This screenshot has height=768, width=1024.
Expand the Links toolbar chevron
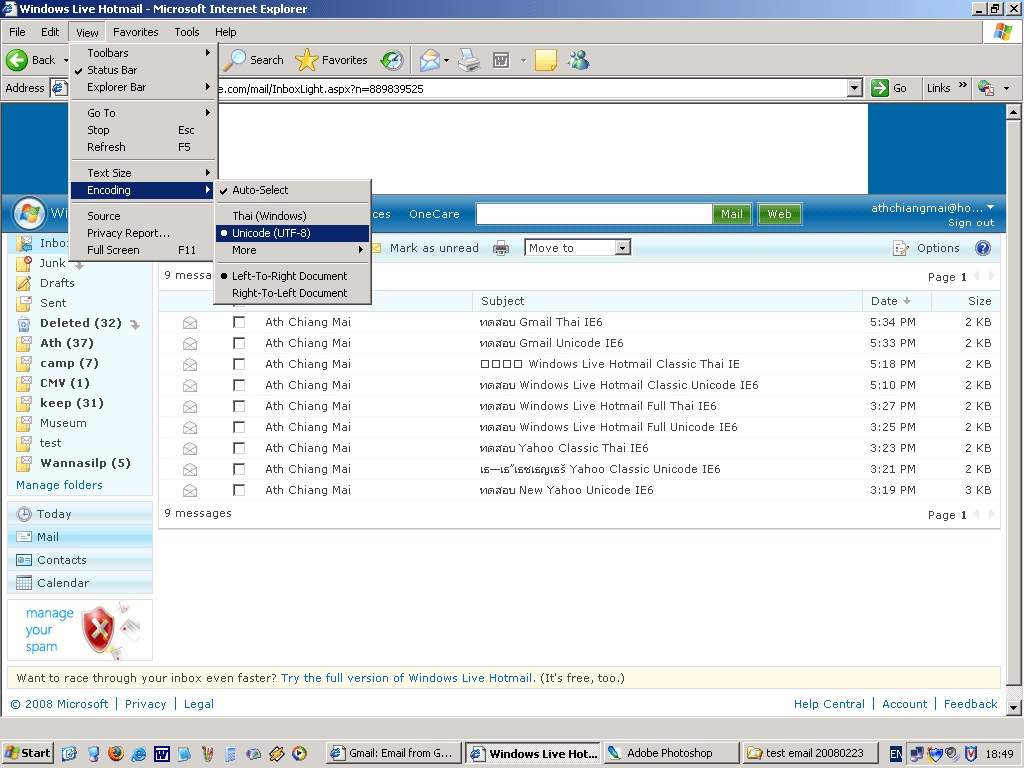click(x=963, y=86)
